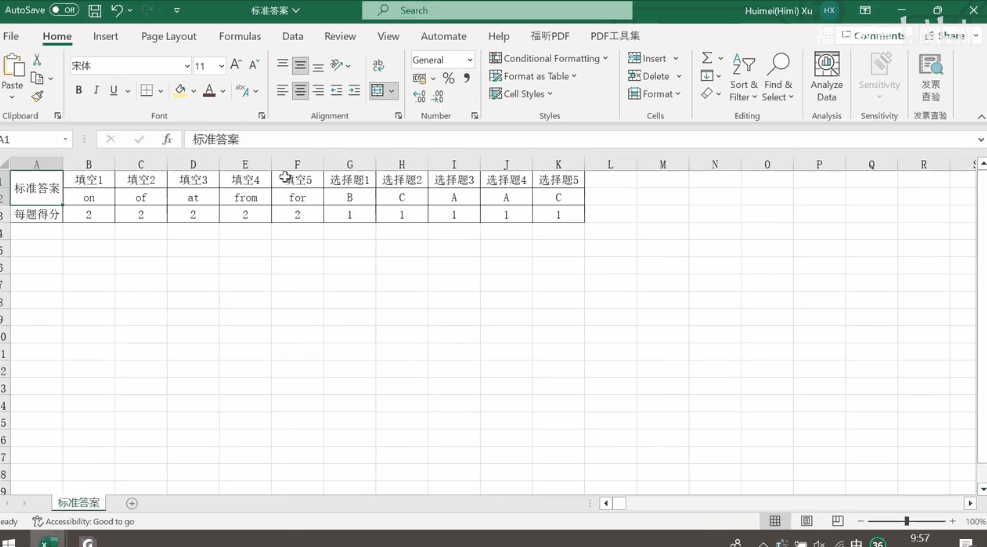Select cell containing 'from'
Viewport: 987px width, 547px height.
245,197
